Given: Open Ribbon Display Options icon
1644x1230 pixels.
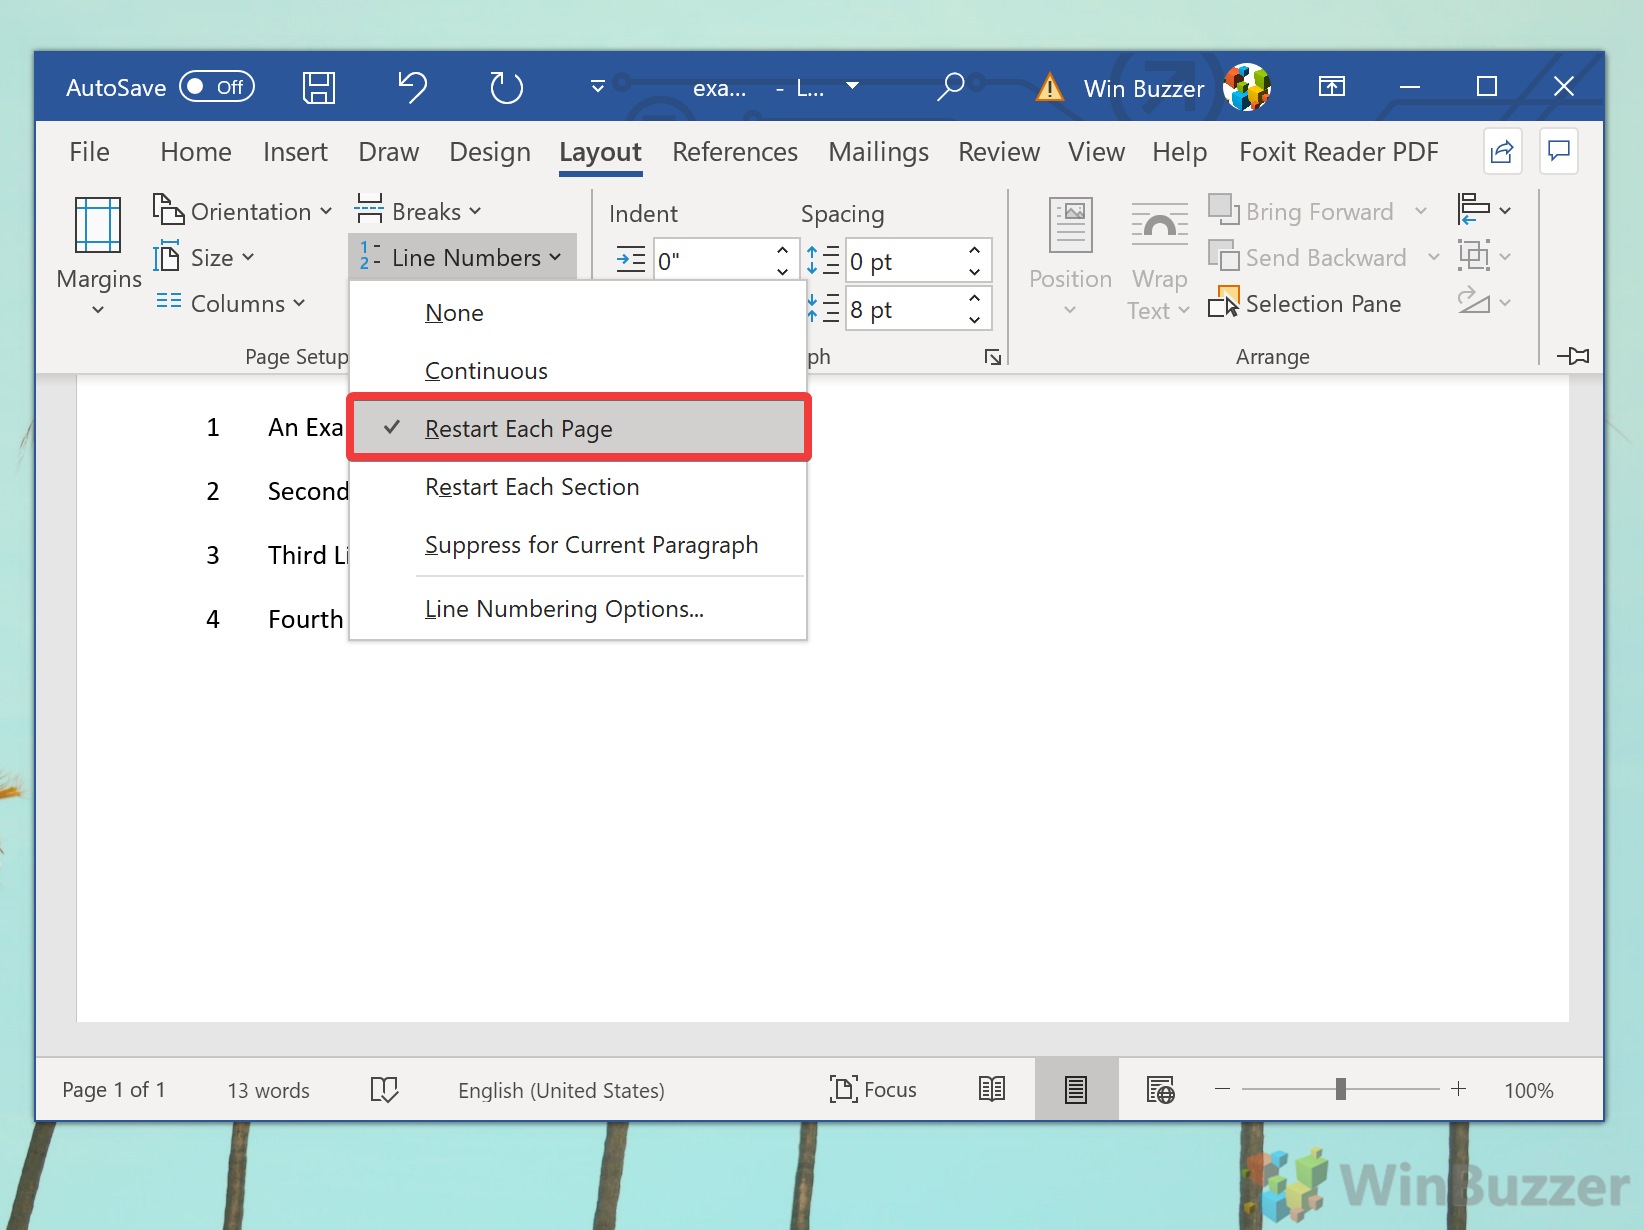Looking at the screenshot, I should [x=1332, y=87].
